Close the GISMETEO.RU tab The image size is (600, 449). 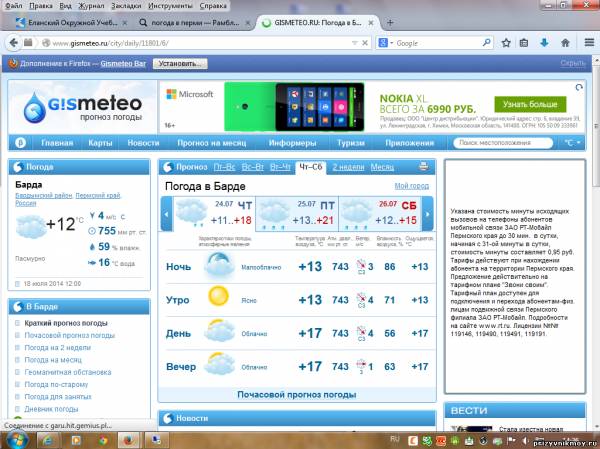(x=370, y=23)
